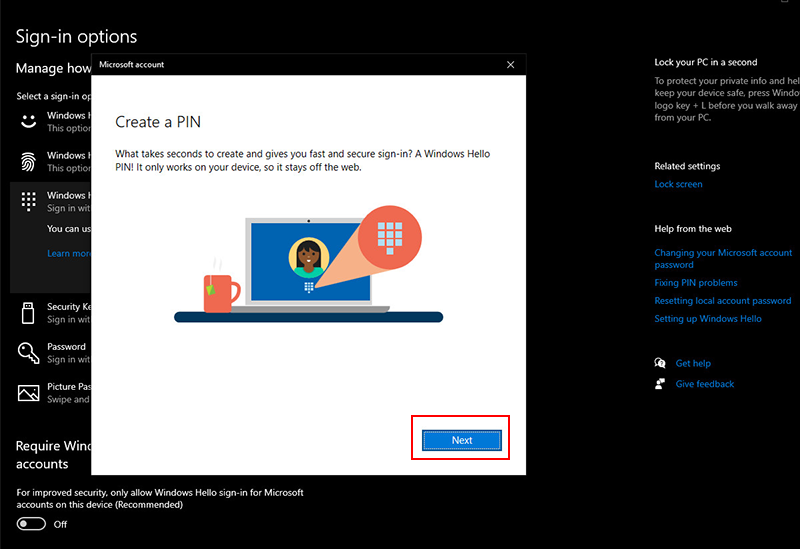Select the Password sign-in option text
Screen dimensions: 800x549
coord(66,347)
